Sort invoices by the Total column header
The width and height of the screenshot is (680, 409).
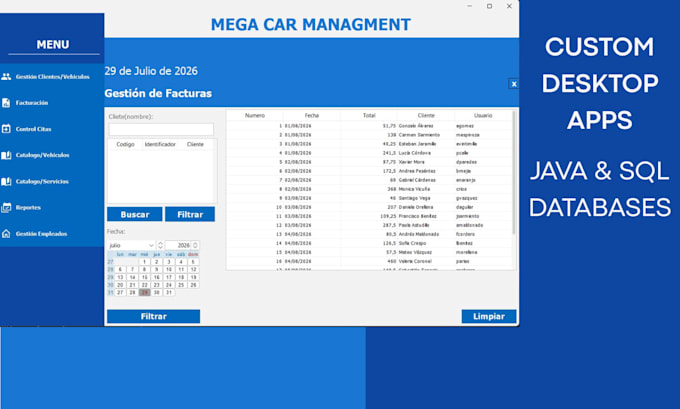pos(369,115)
